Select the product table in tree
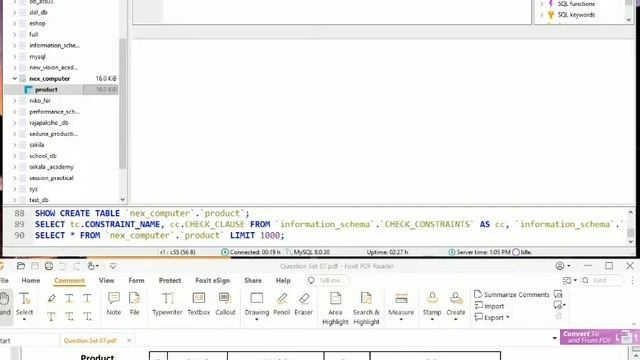640x360 pixels. pos(46,89)
